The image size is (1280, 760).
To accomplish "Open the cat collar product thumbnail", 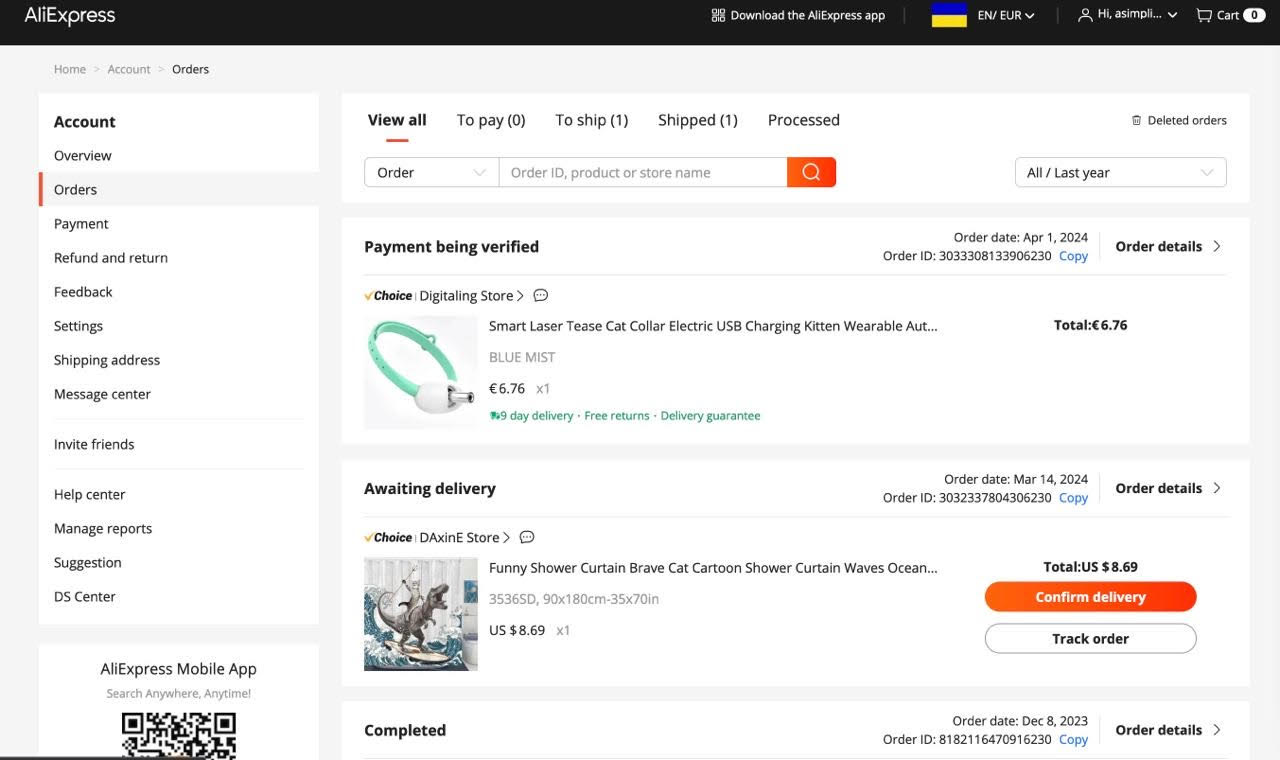I will (x=421, y=373).
